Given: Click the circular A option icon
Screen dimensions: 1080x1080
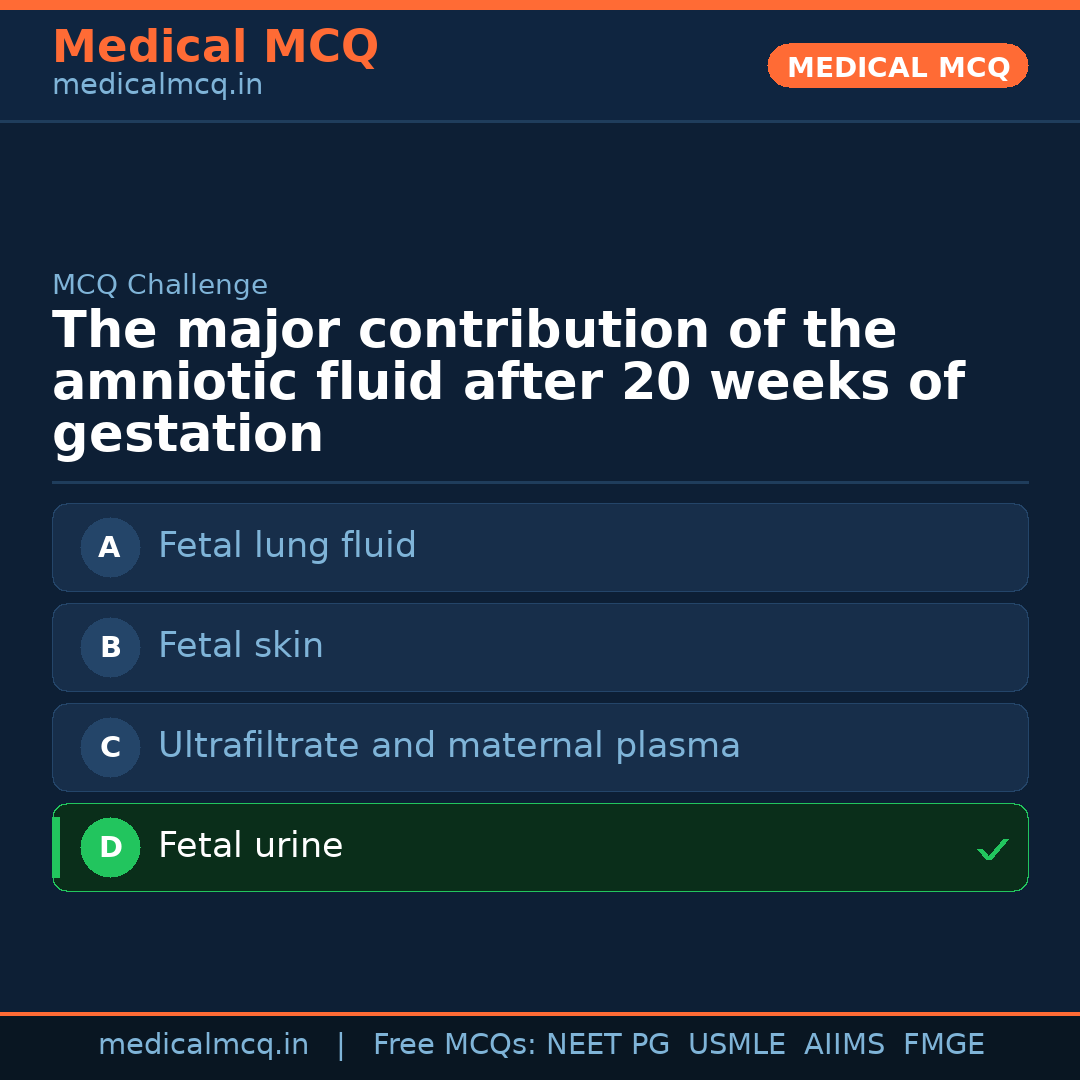Looking at the screenshot, I should [110, 547].
